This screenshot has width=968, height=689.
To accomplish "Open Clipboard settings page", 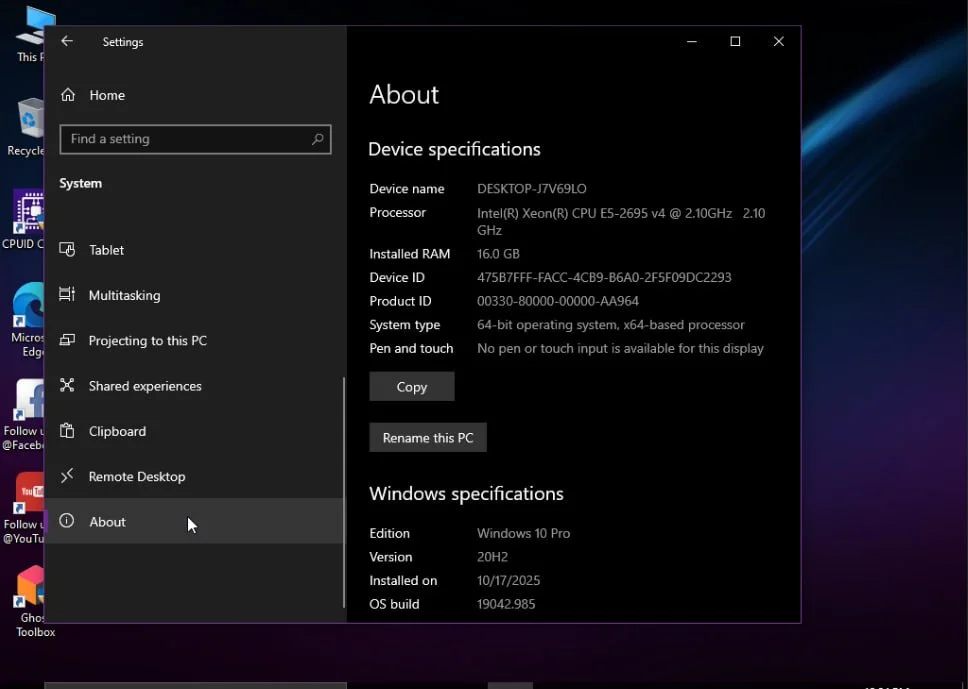I will 194,431.
